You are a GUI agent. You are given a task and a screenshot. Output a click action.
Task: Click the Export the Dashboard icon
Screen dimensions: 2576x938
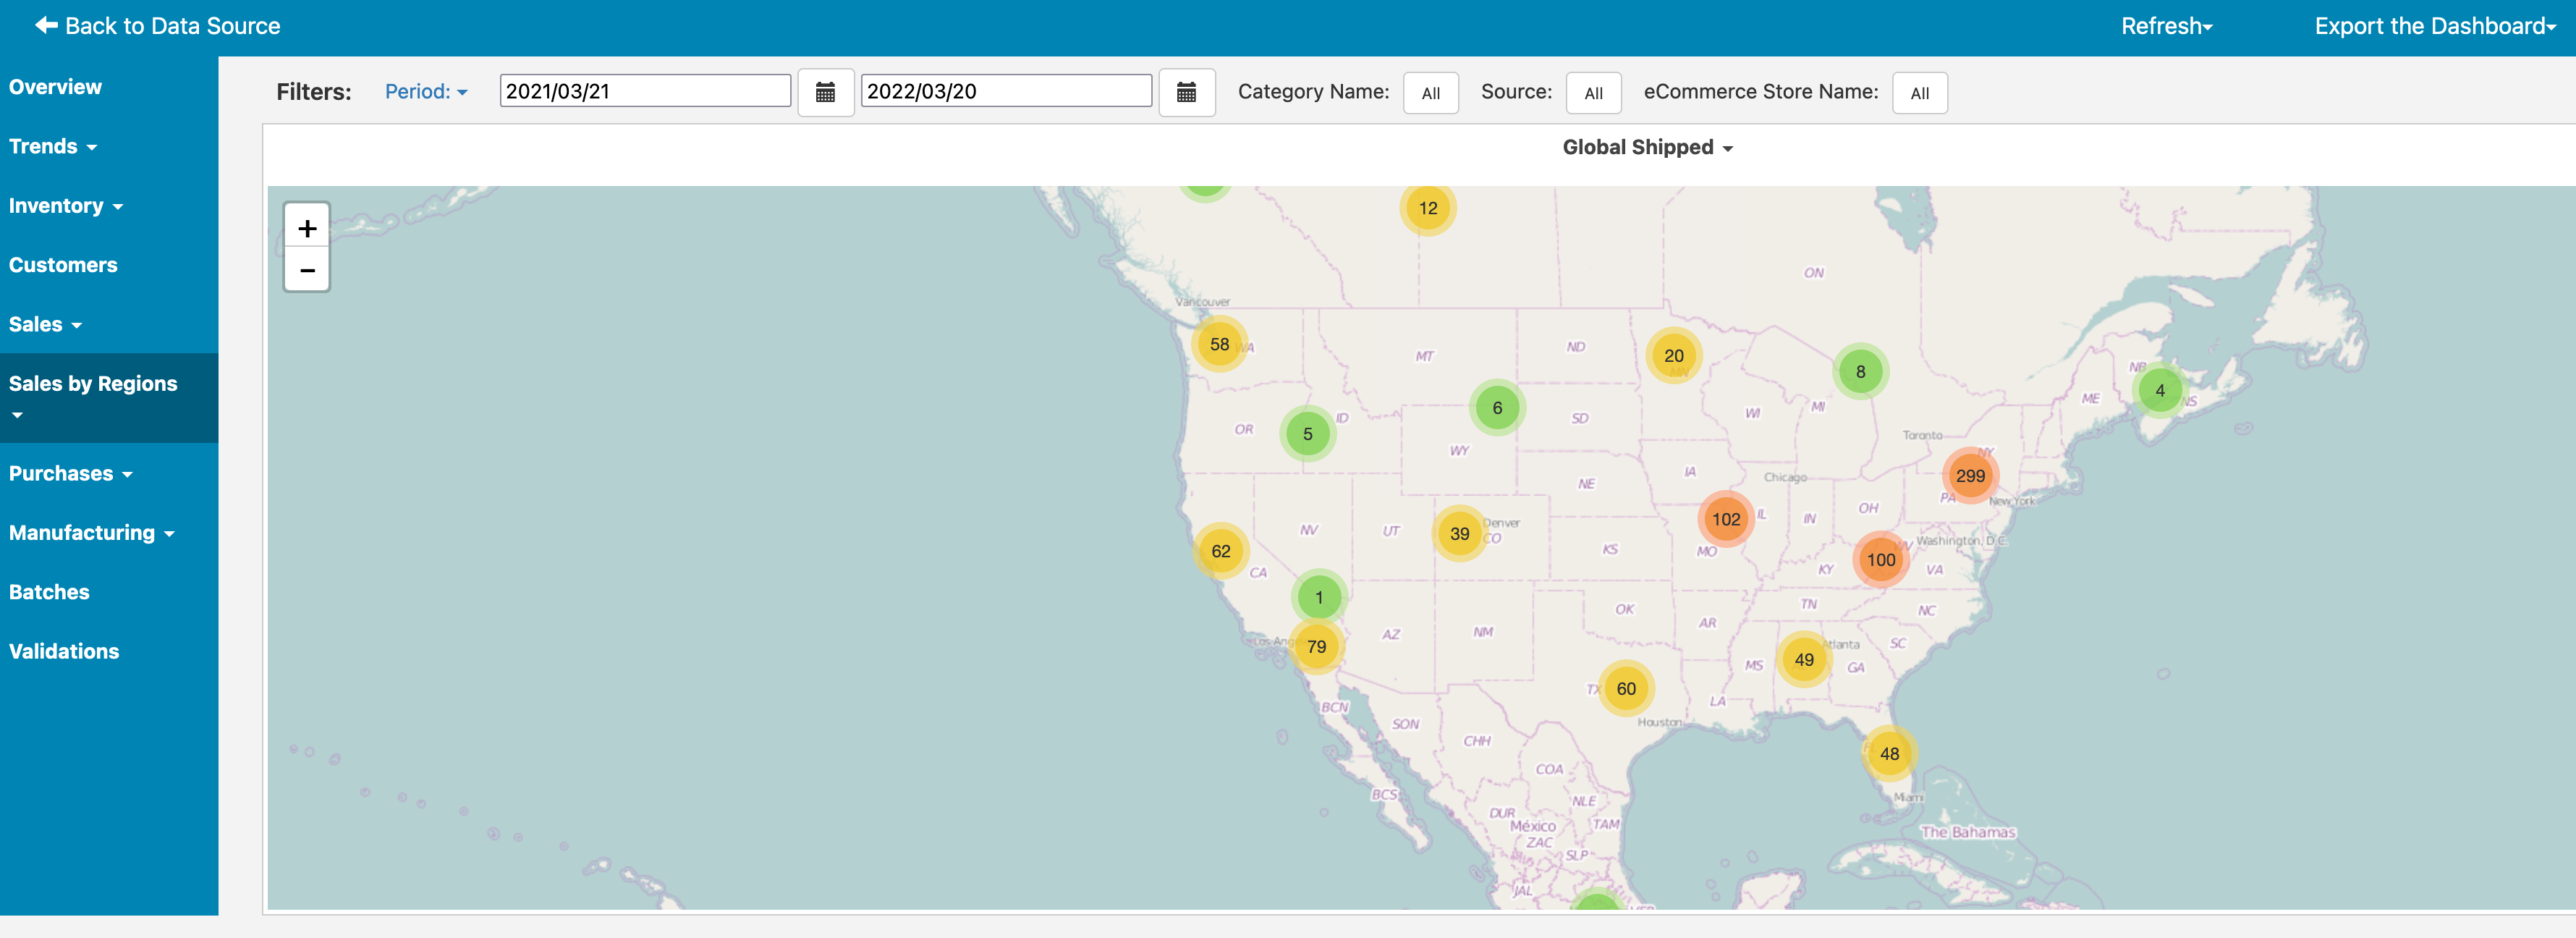(2436, 25)
